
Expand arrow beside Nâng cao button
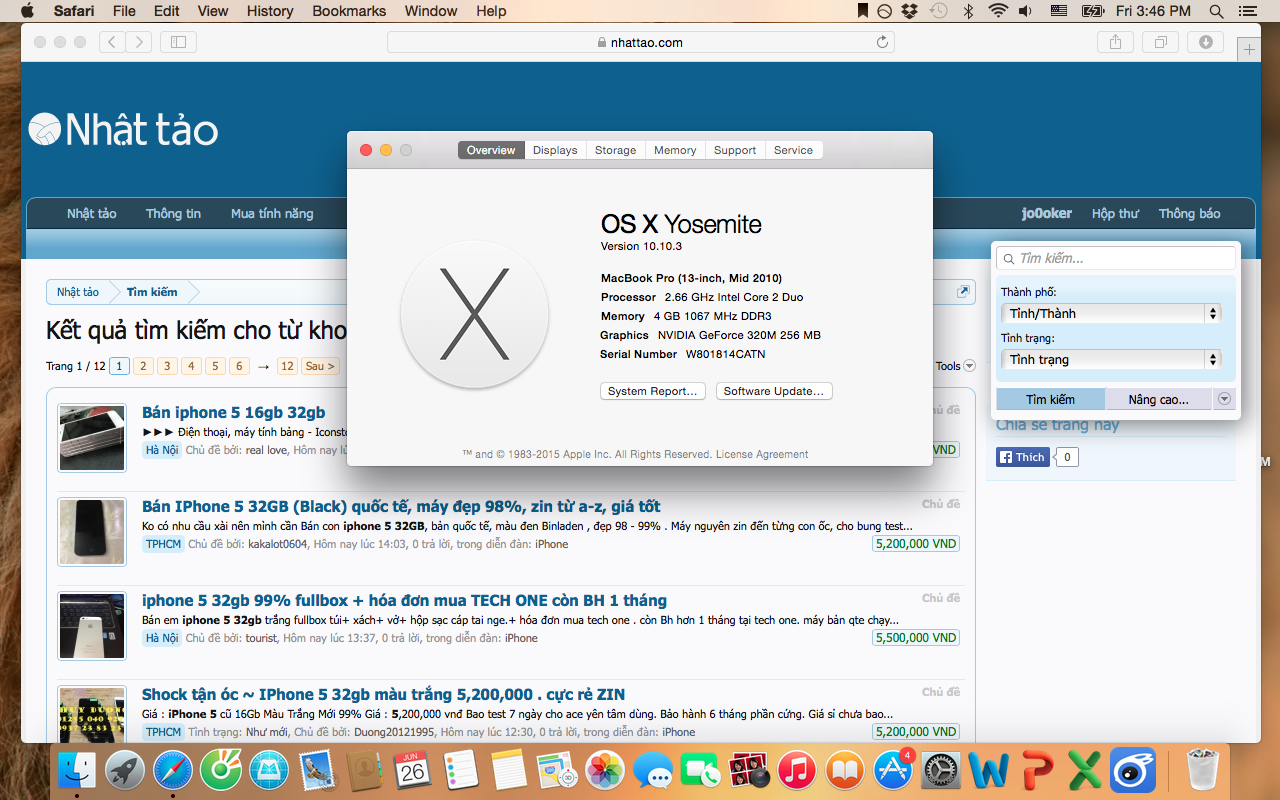click(x=1225, y=399)
